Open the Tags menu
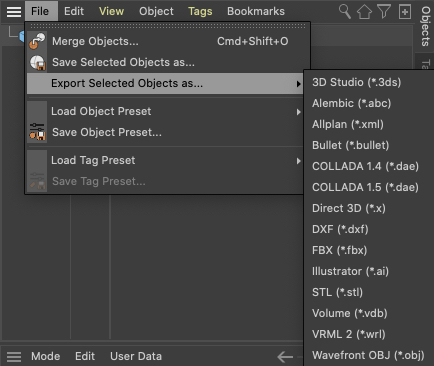The image size is (434, 366). 200,12
